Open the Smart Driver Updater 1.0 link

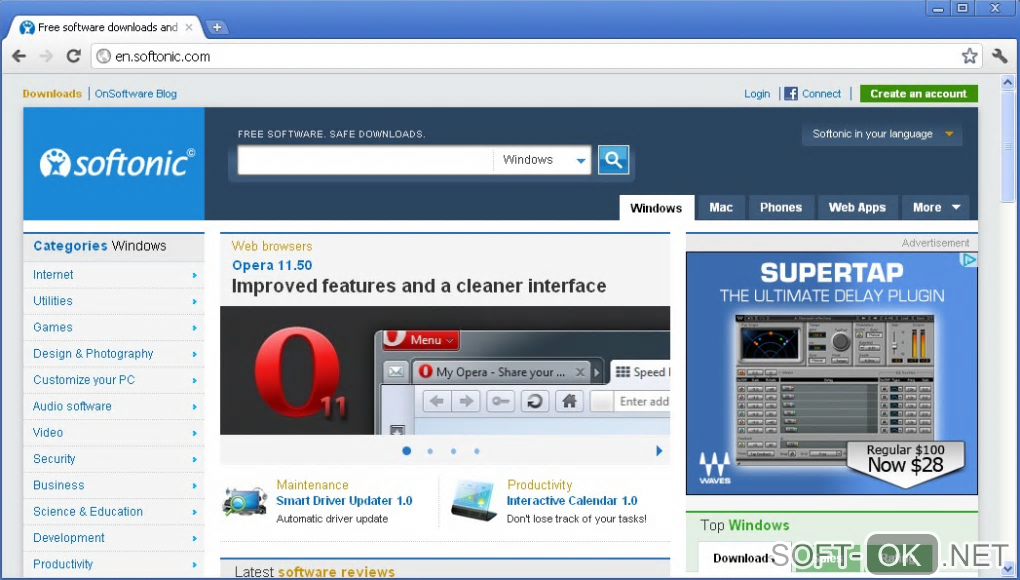(344, 501)
